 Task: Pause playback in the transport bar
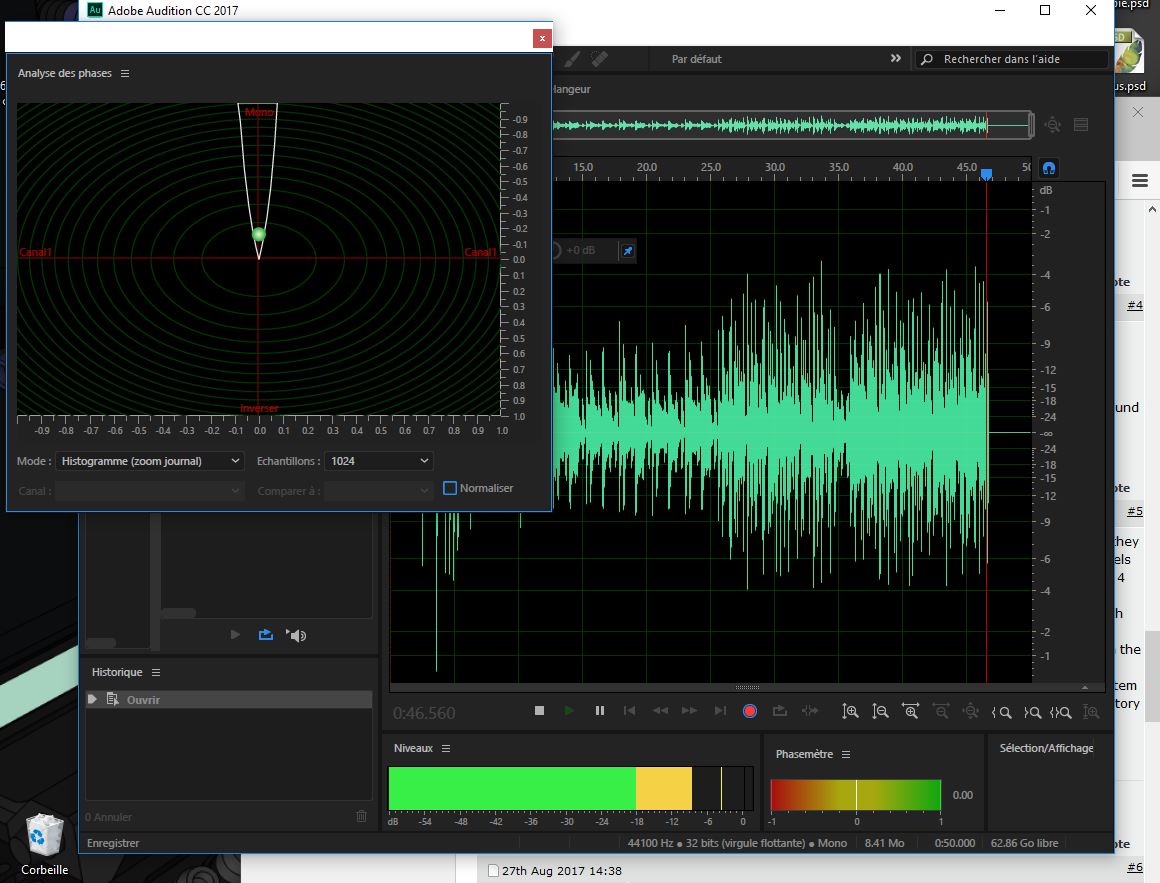pos(600,711)
